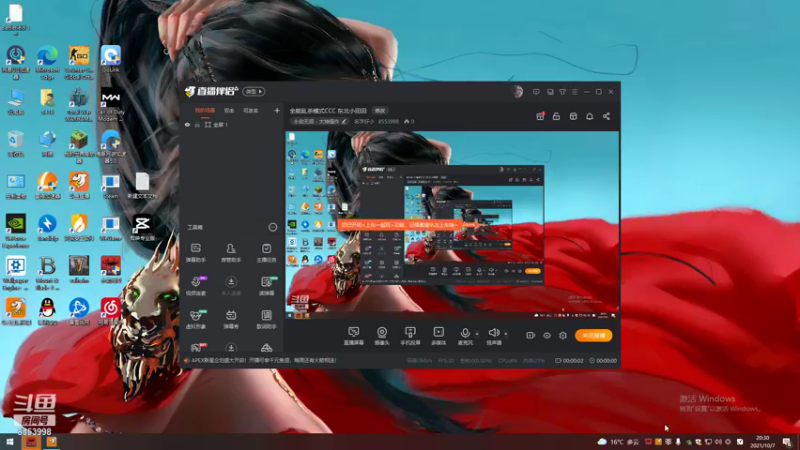Open the mode switch pill next to the logo

point(254,91)
